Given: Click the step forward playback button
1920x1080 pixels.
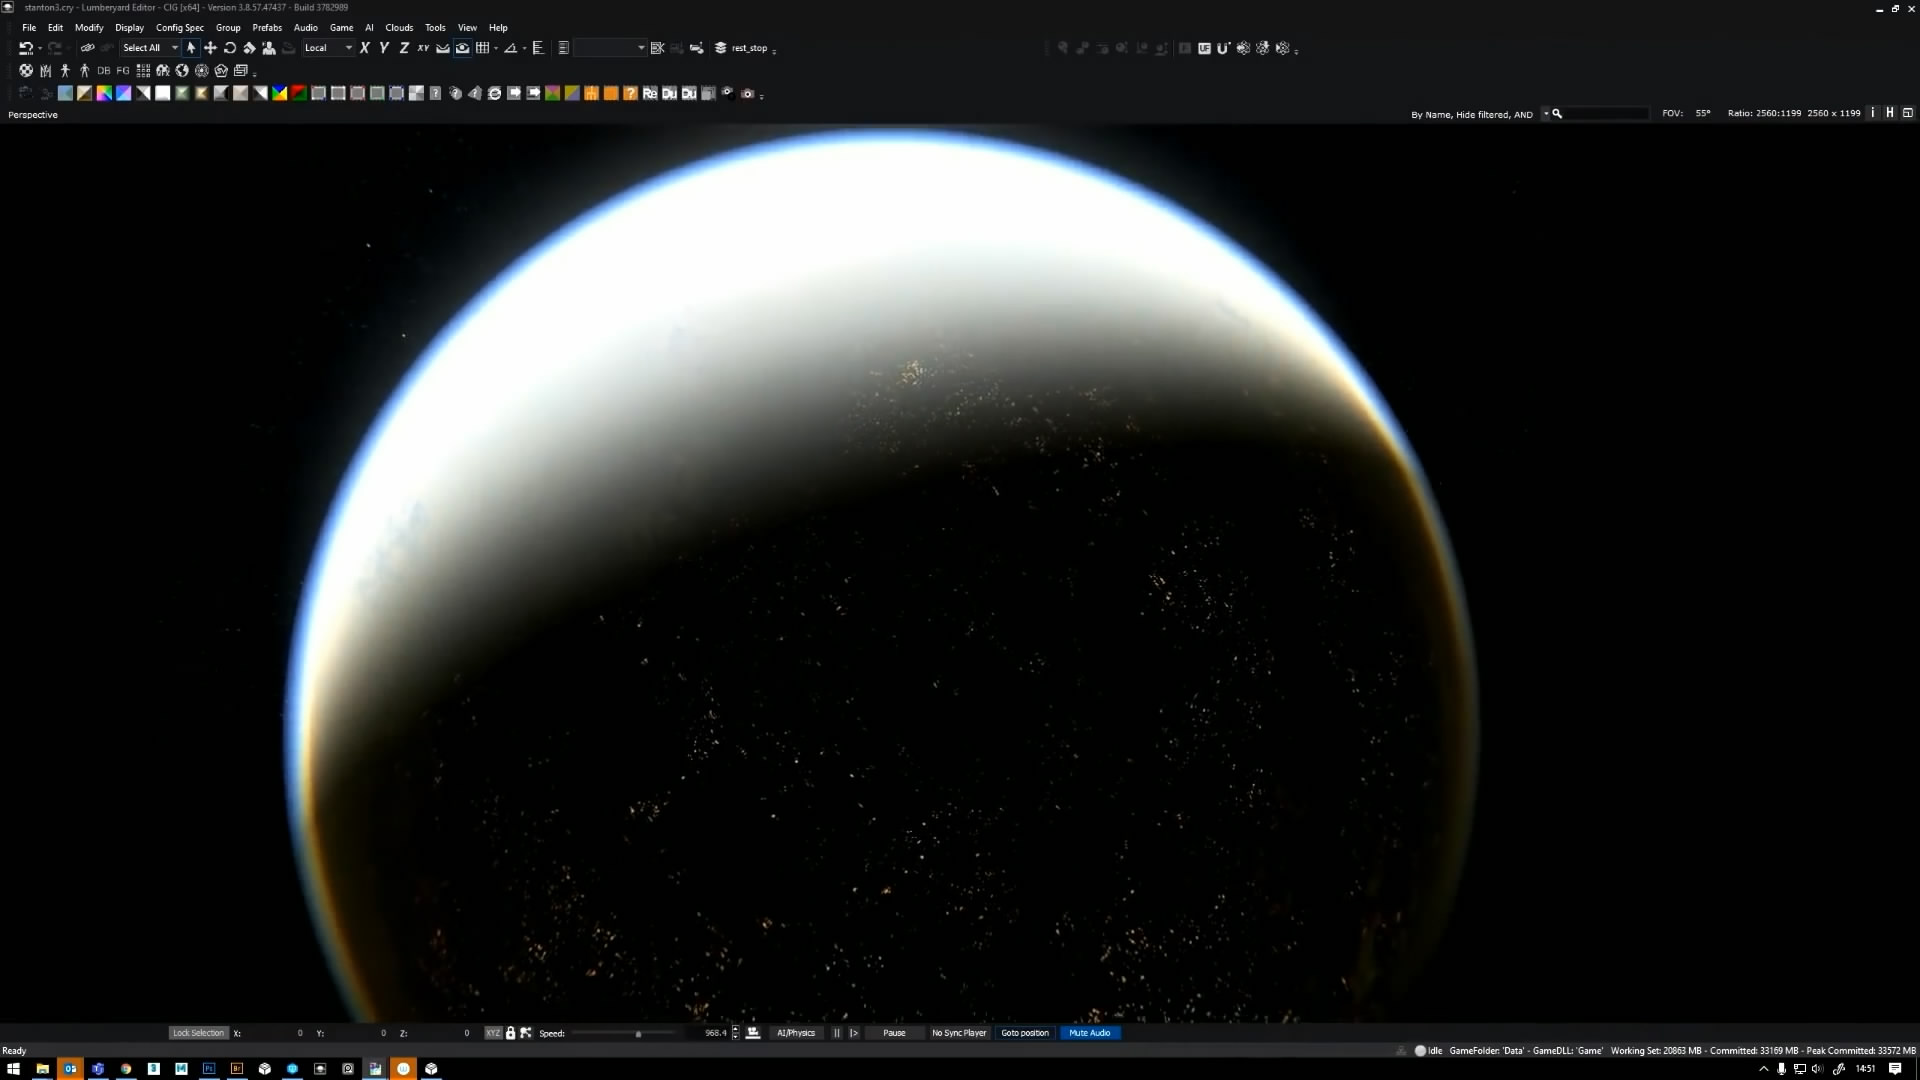Looking at the screenshot, I should (854, 1033).
